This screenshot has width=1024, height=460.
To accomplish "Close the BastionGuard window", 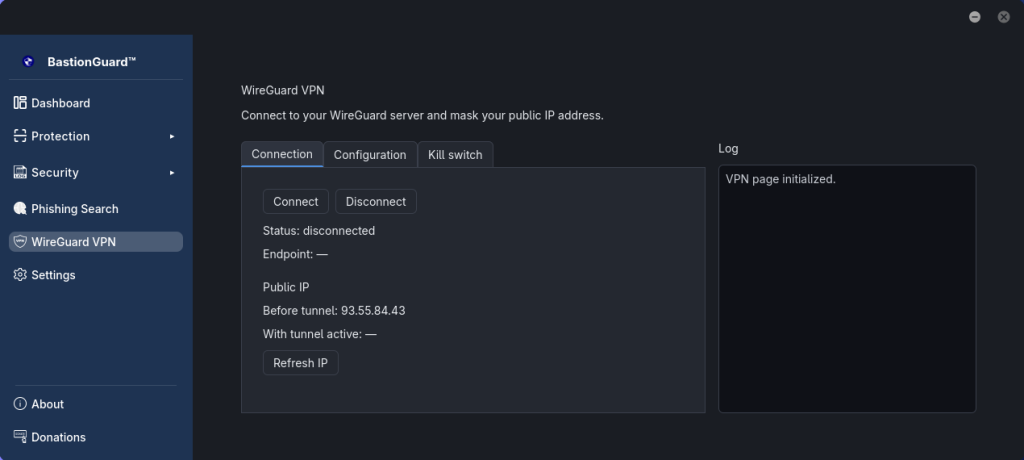I will point(1004,17).
